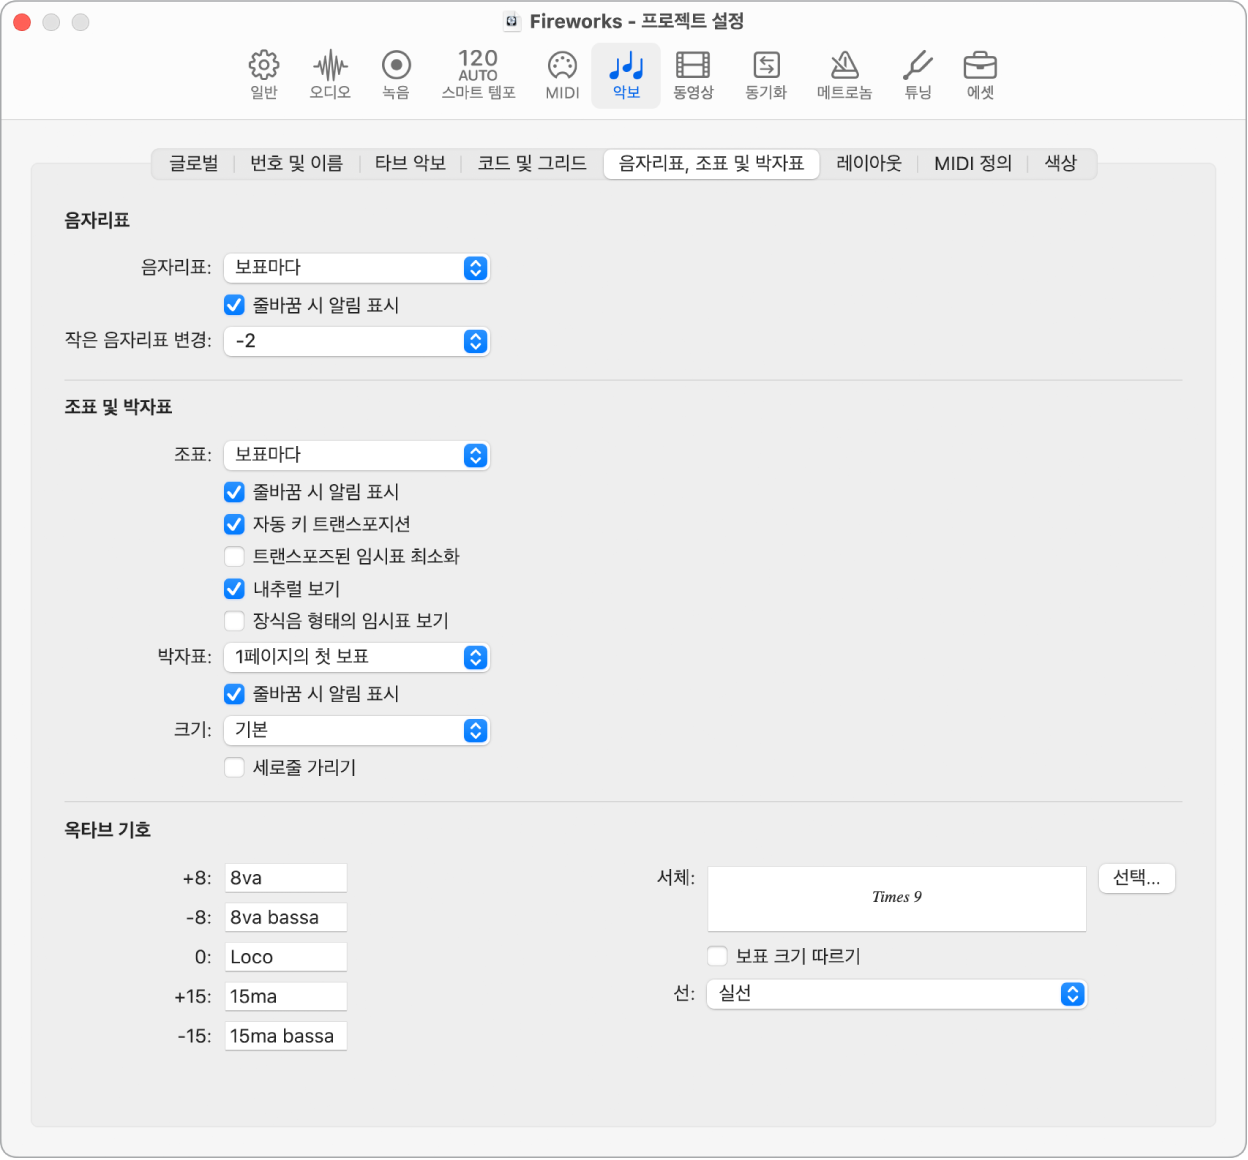Switch to the 번호 및 이름 tab
Viewport: 1248px width, 1160px height.
(x=296, y=163)
